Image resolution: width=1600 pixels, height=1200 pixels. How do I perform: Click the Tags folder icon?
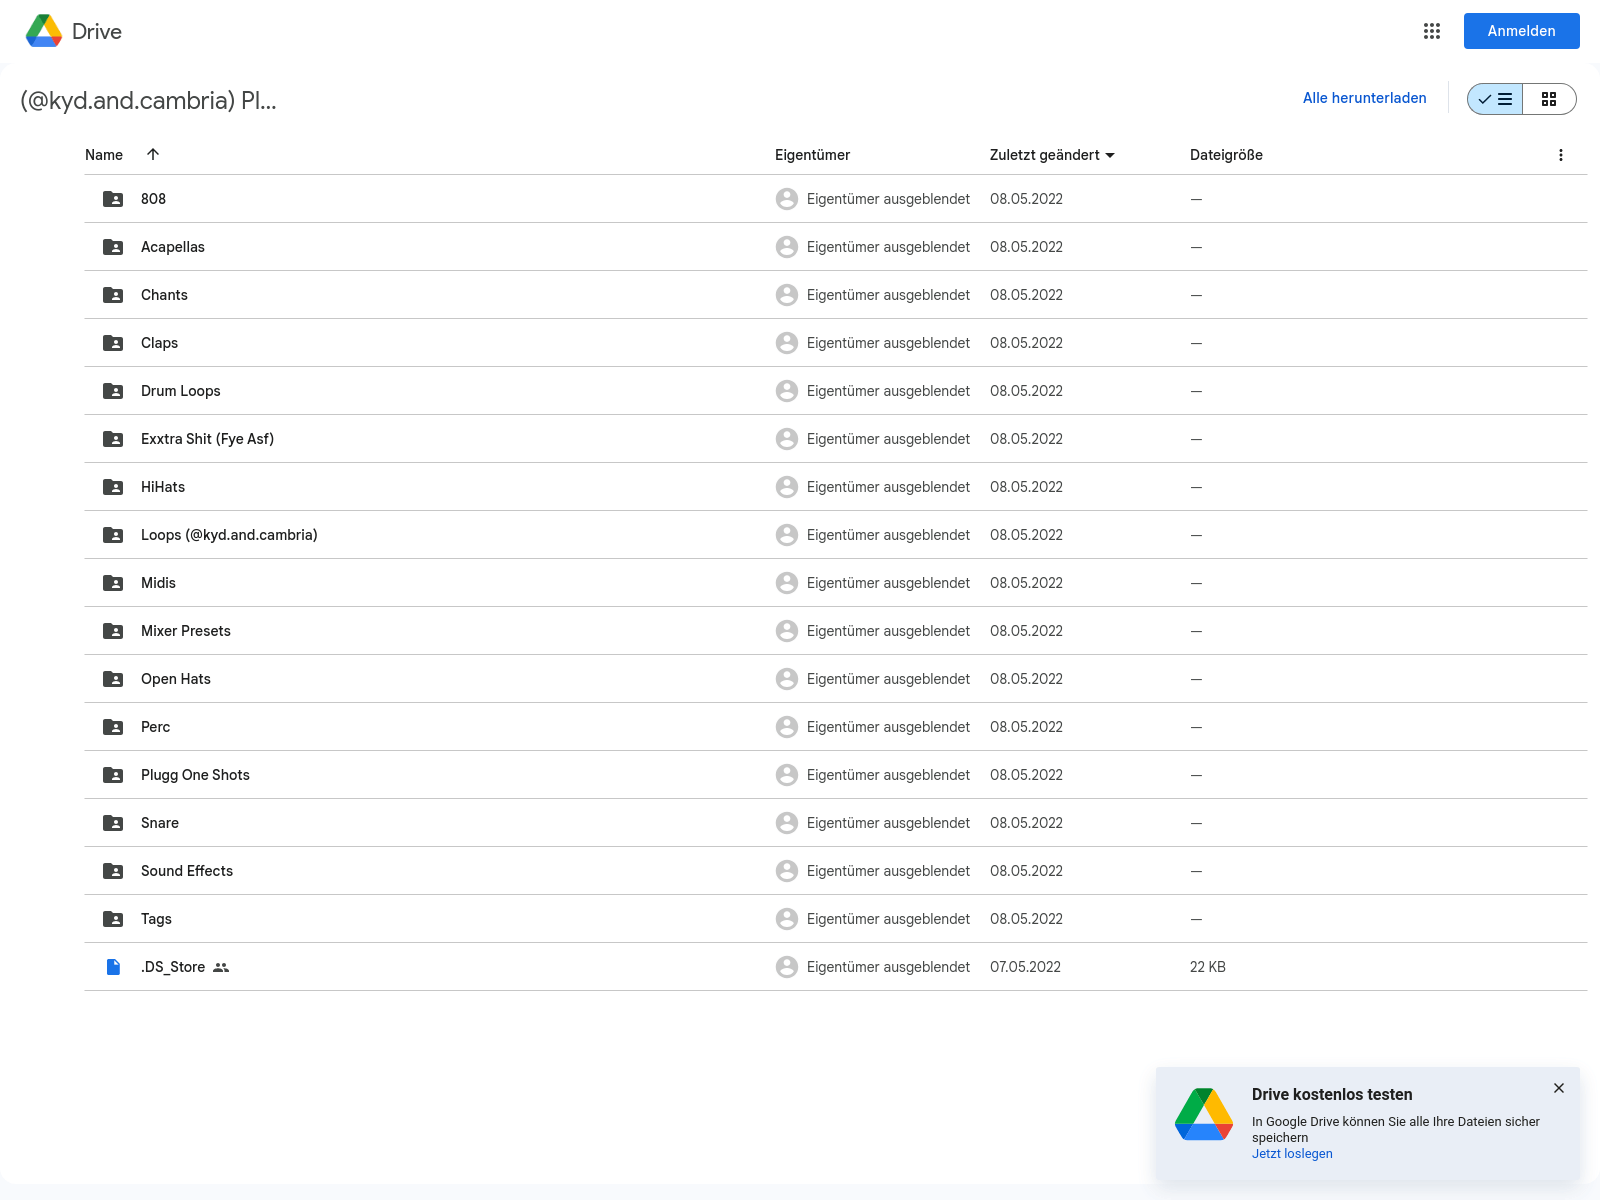[113, 919]
